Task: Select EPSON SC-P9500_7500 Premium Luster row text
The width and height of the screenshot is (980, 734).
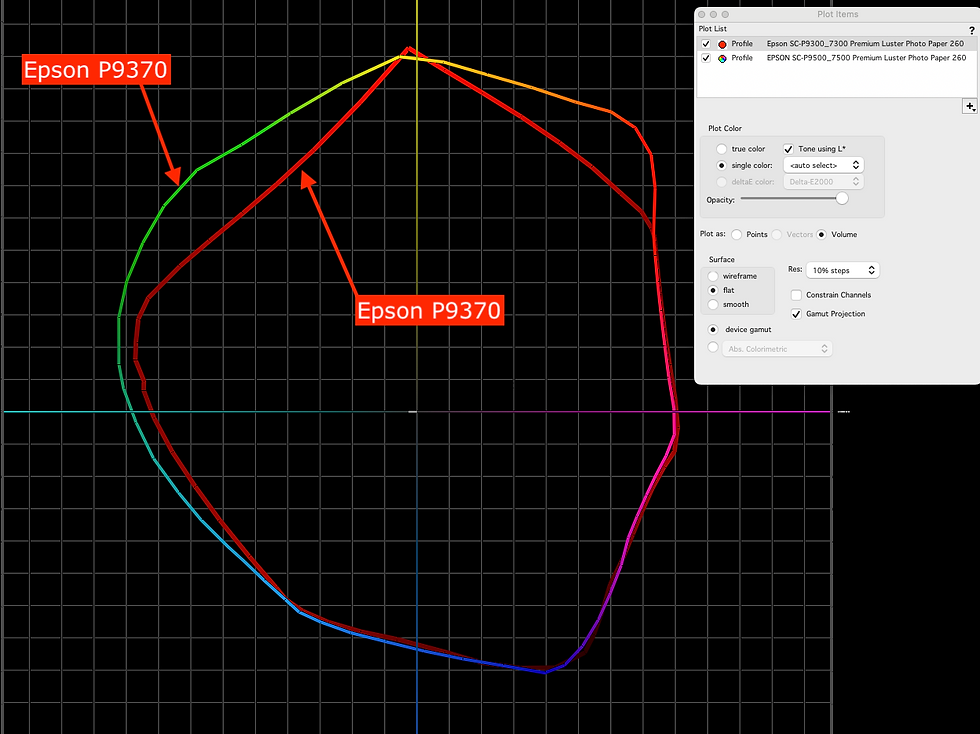Action: tap(866, 58)
